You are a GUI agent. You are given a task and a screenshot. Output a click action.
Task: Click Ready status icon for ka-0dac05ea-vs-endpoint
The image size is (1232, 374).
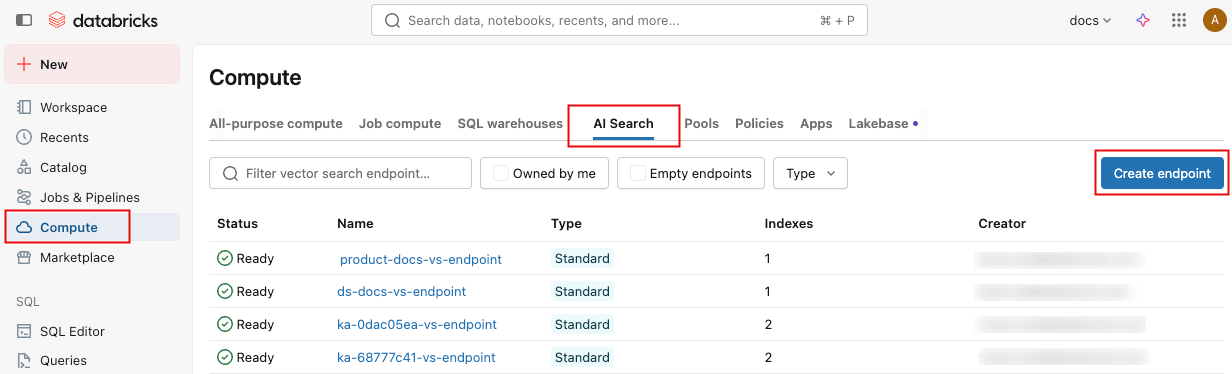point(225,324)
